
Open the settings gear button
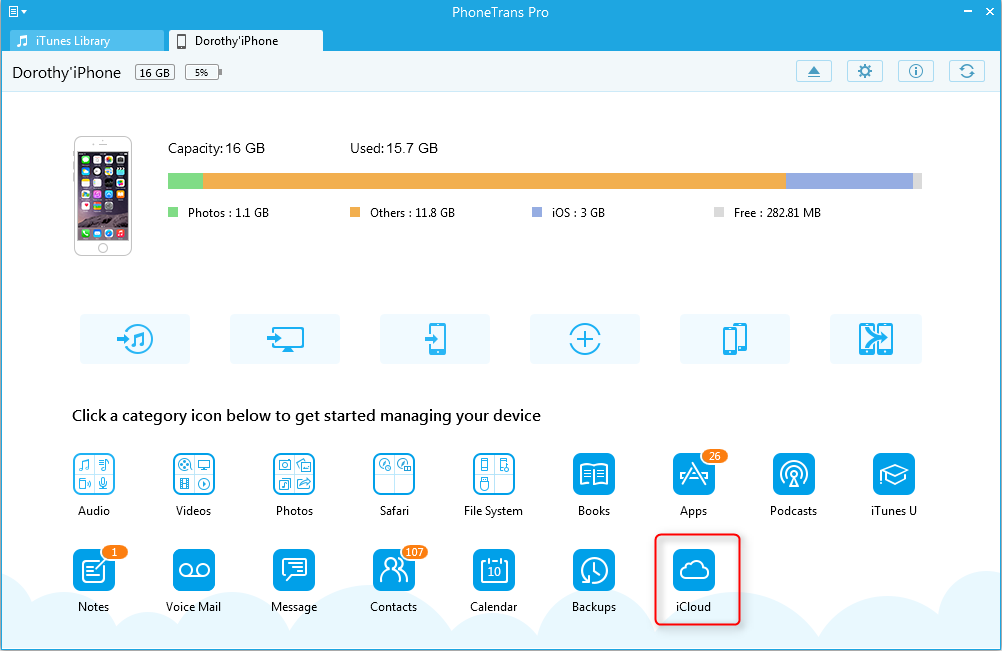pos(865,71)
